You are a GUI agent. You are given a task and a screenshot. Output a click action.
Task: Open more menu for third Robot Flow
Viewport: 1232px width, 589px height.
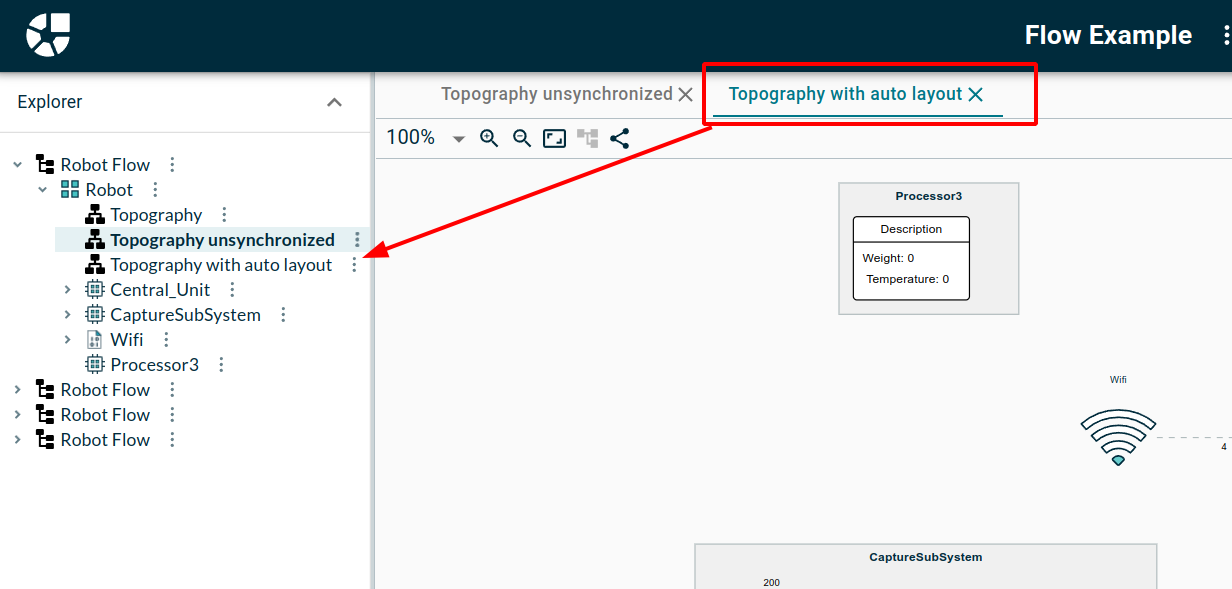[x=172, y=415]
